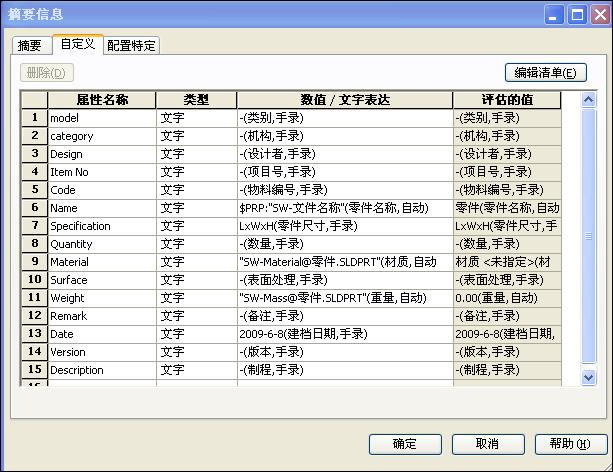Edit value -(制程,手录) in 数值 column
The height and width of the screenshot is (472, 613).
coord(345,370)
